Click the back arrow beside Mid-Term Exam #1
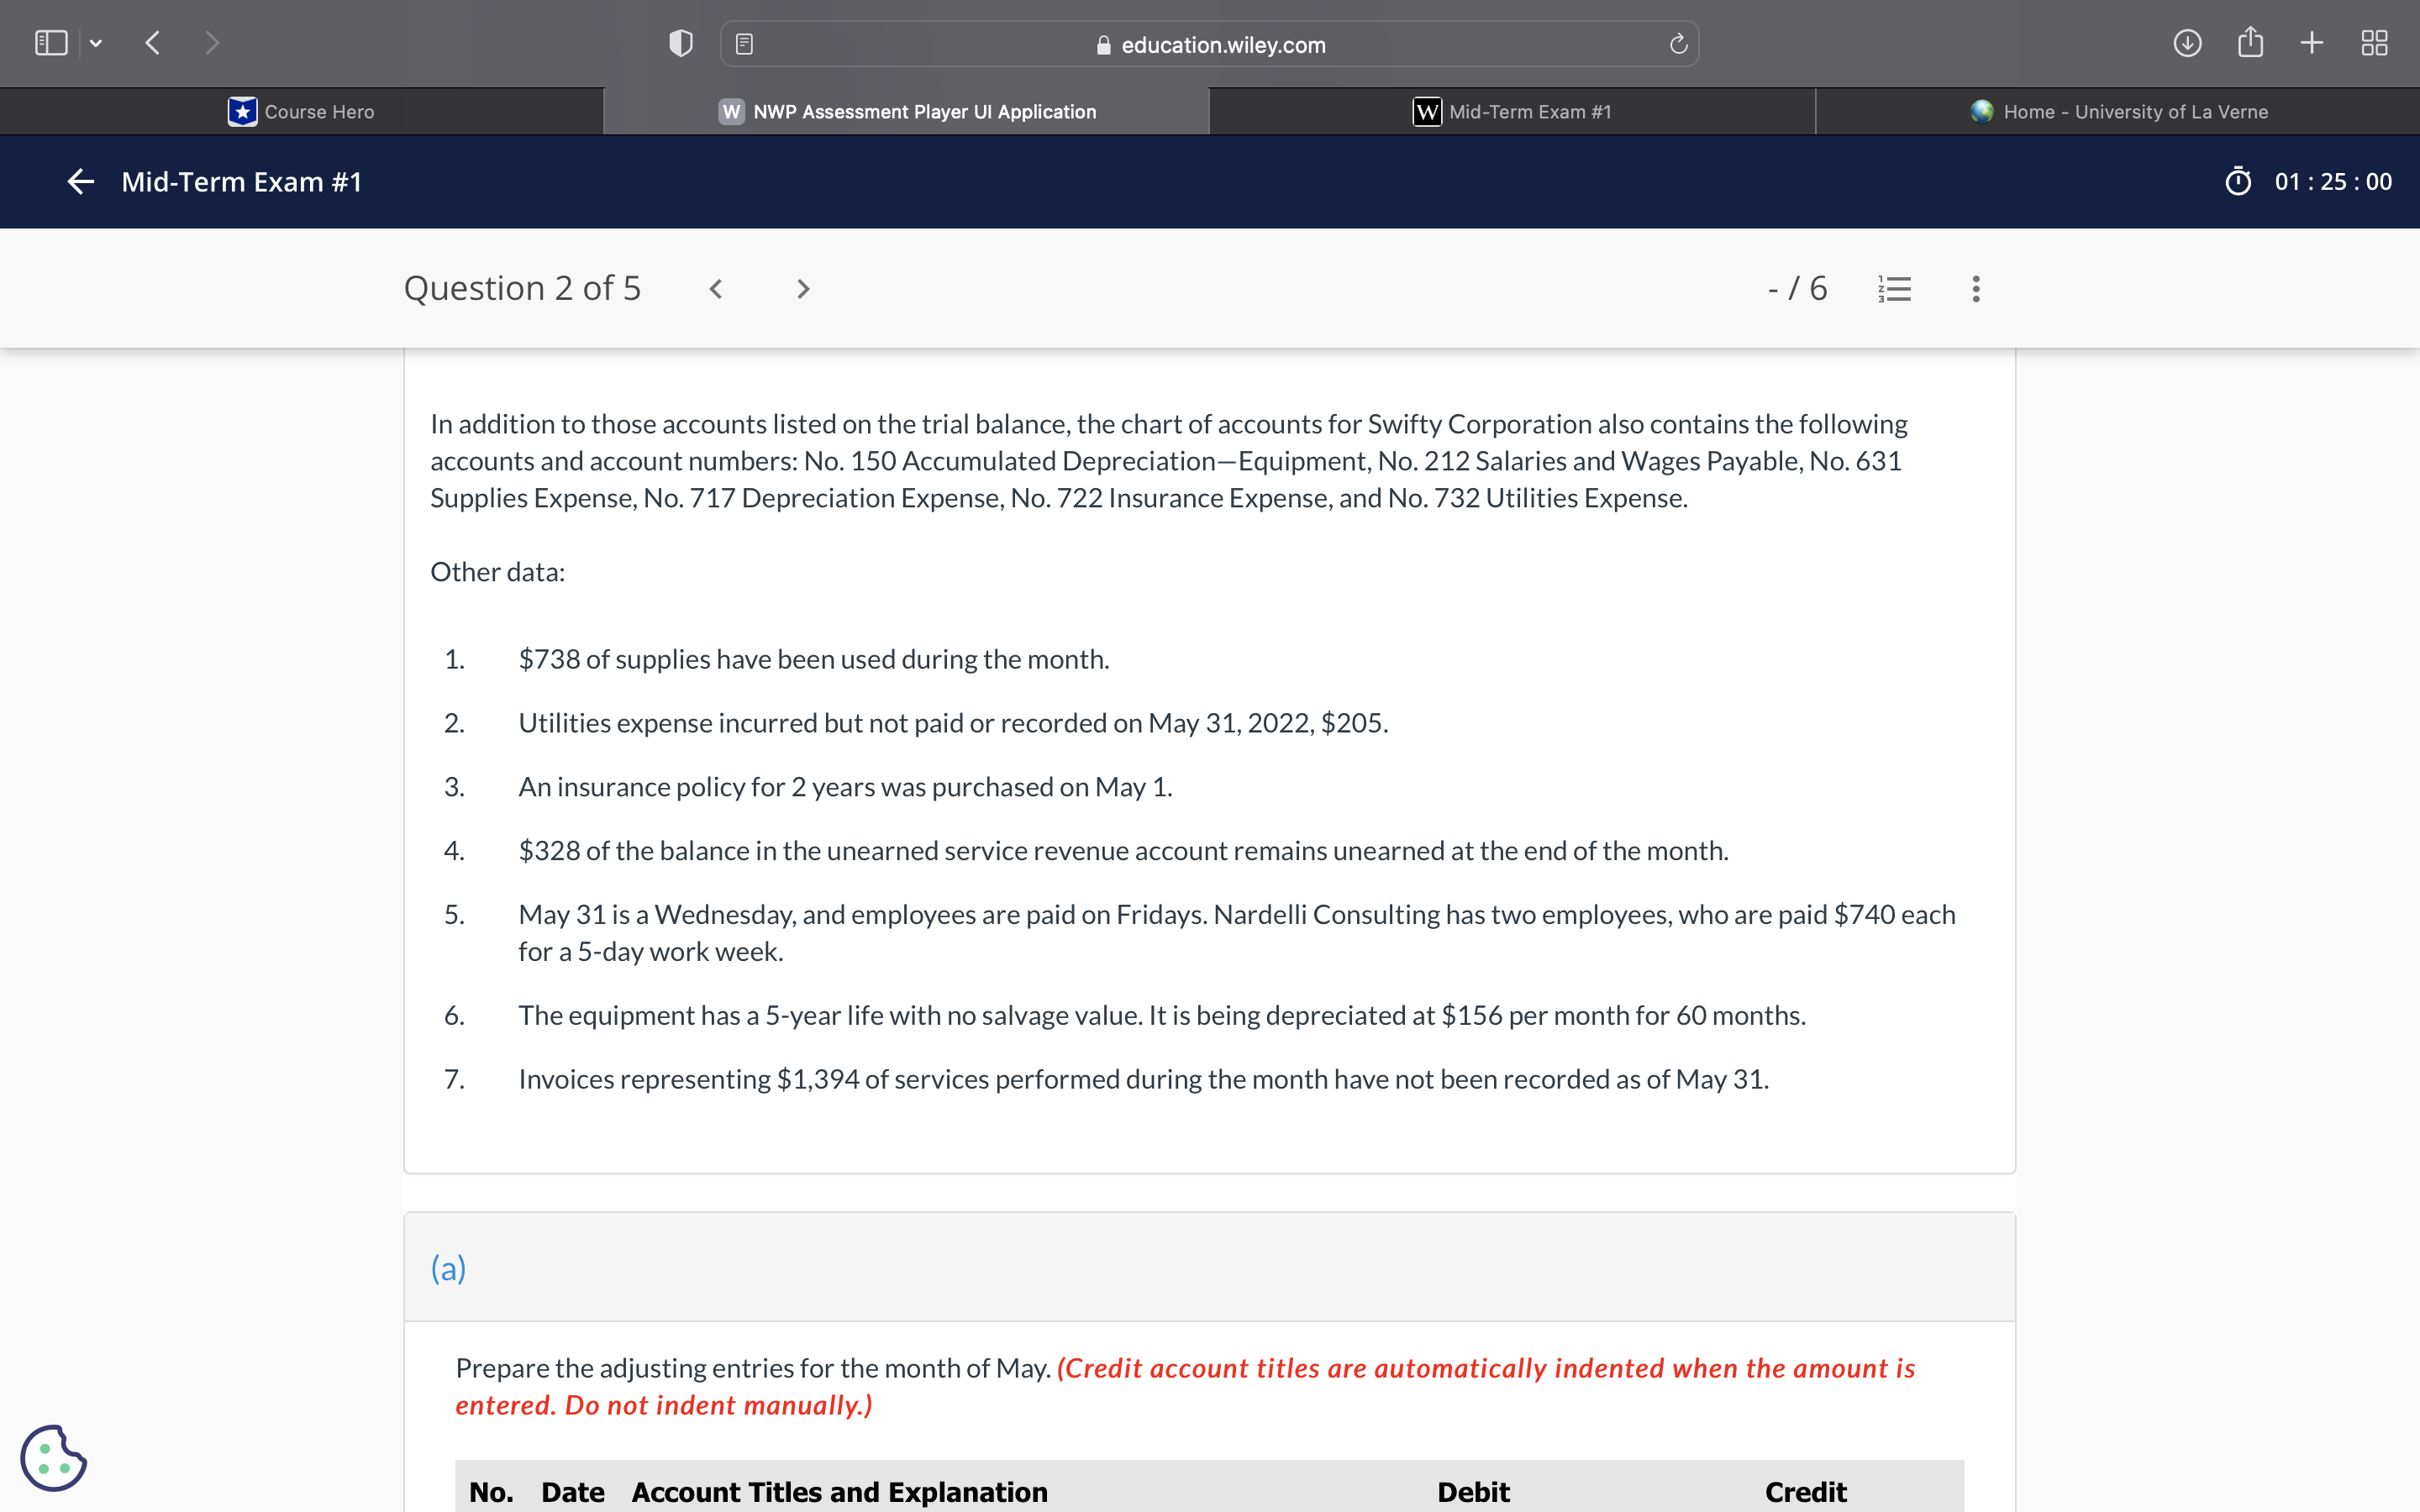The width and height of the screenshot is (2420, 1512). (x=80, y=181)
